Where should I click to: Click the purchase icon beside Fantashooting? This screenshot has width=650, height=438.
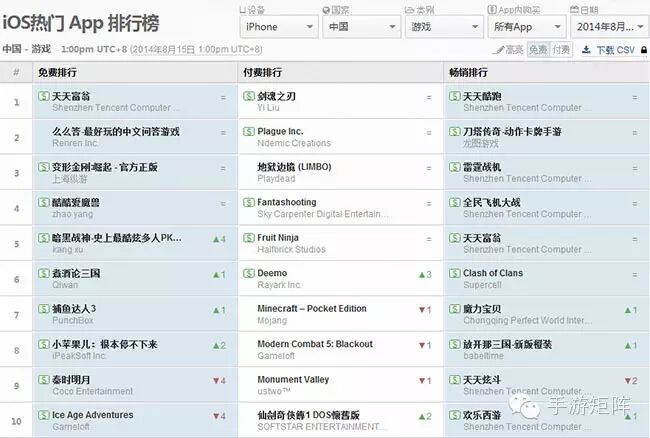[x=249, y=202]
